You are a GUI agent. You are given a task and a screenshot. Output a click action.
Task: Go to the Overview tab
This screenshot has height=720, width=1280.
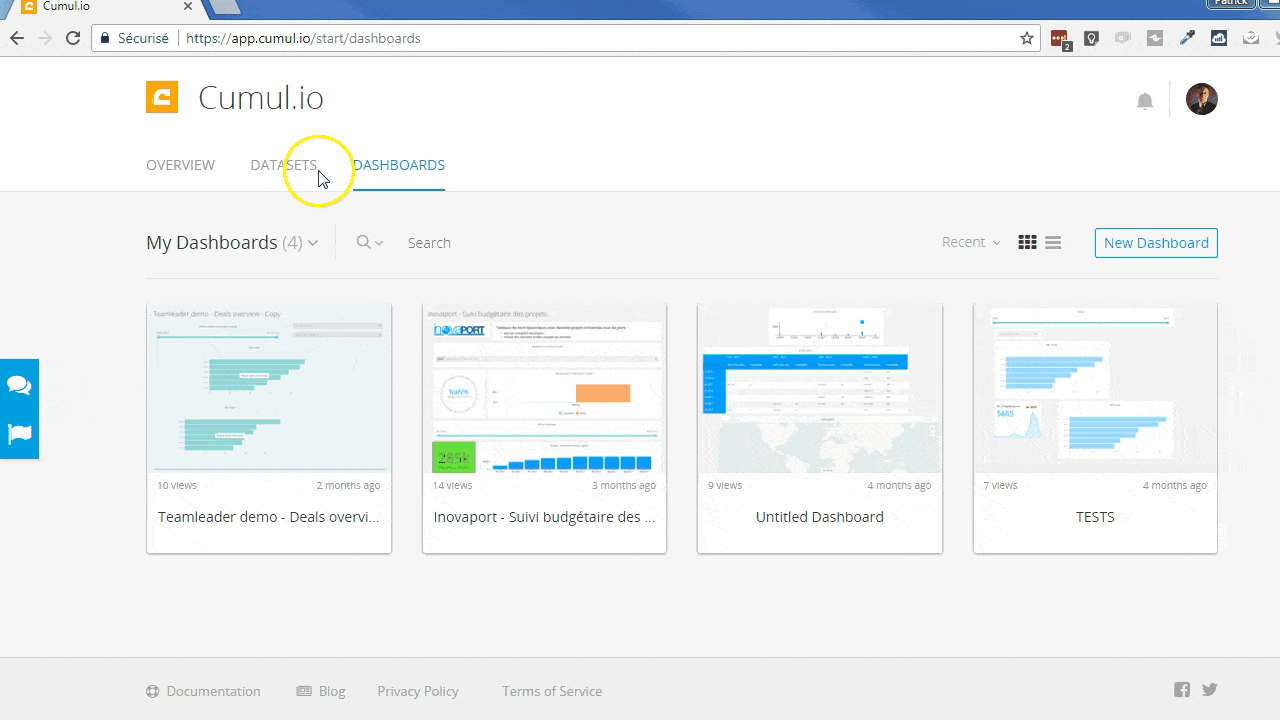tap(180, 165)
